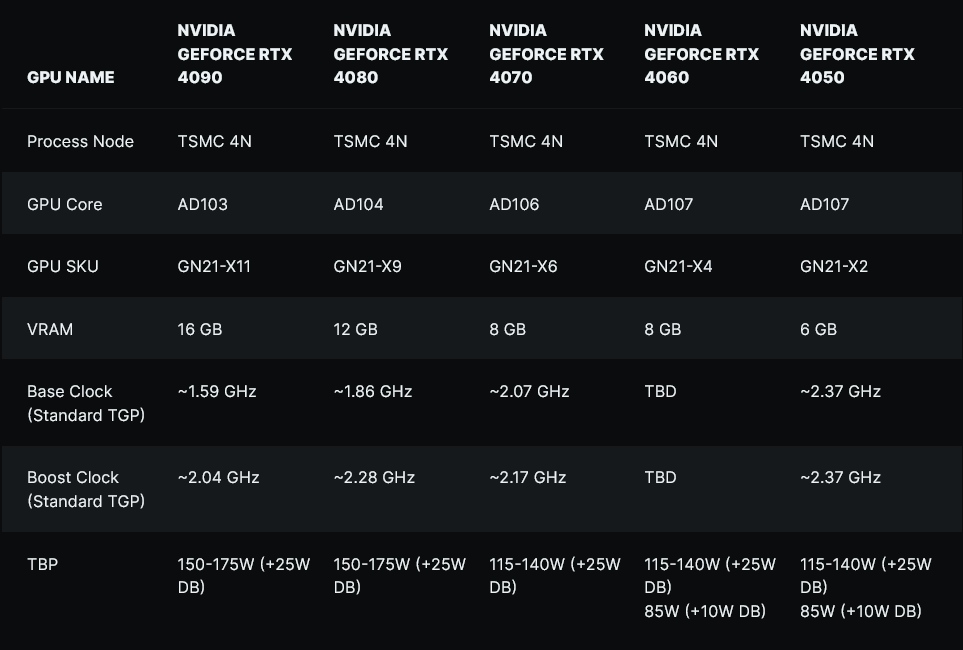
Task: Click the ~2.28 GHz boost clock cell
Action: coord(374,477)
